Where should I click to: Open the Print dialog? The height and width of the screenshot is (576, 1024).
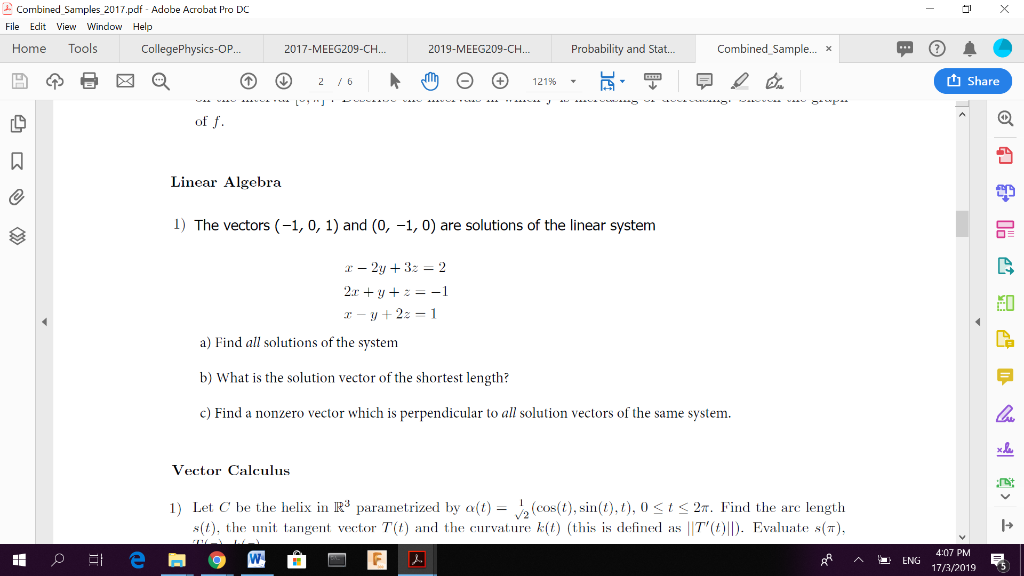pos(88,81)
